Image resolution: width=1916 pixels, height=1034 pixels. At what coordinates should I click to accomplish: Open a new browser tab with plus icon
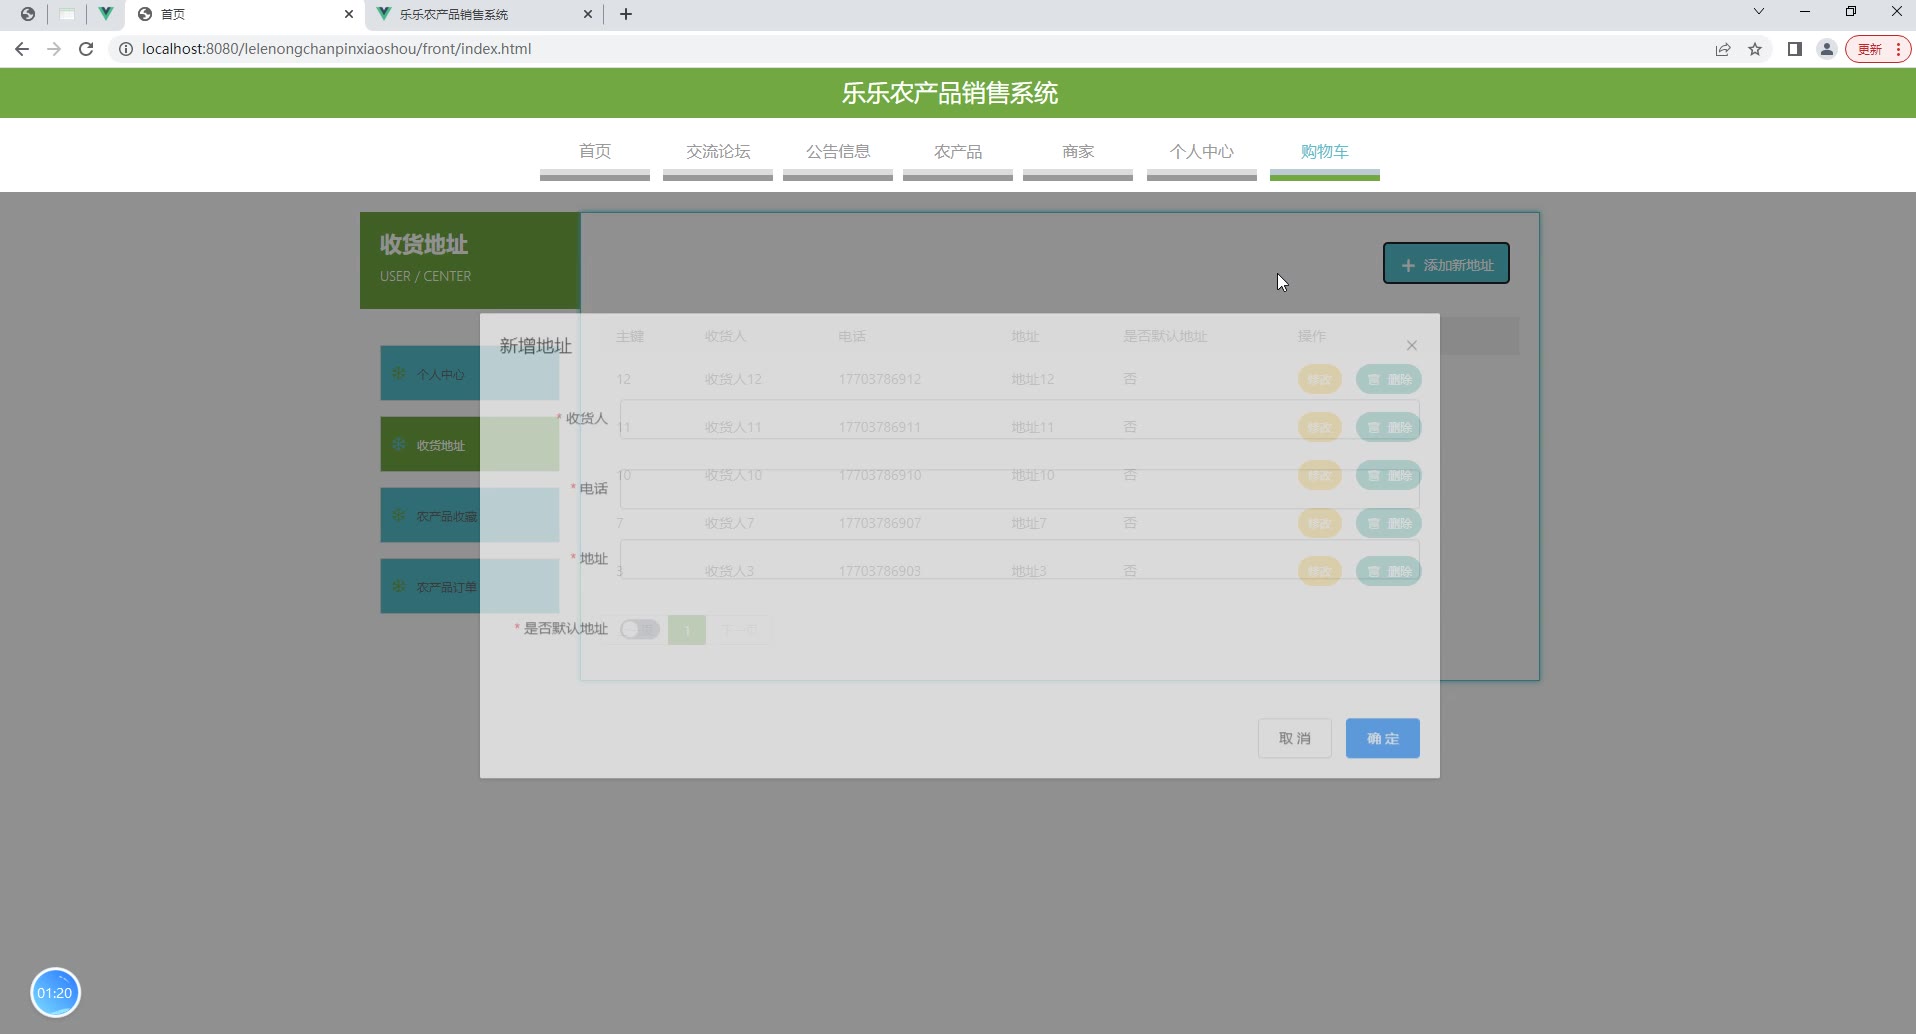point(626,14)
